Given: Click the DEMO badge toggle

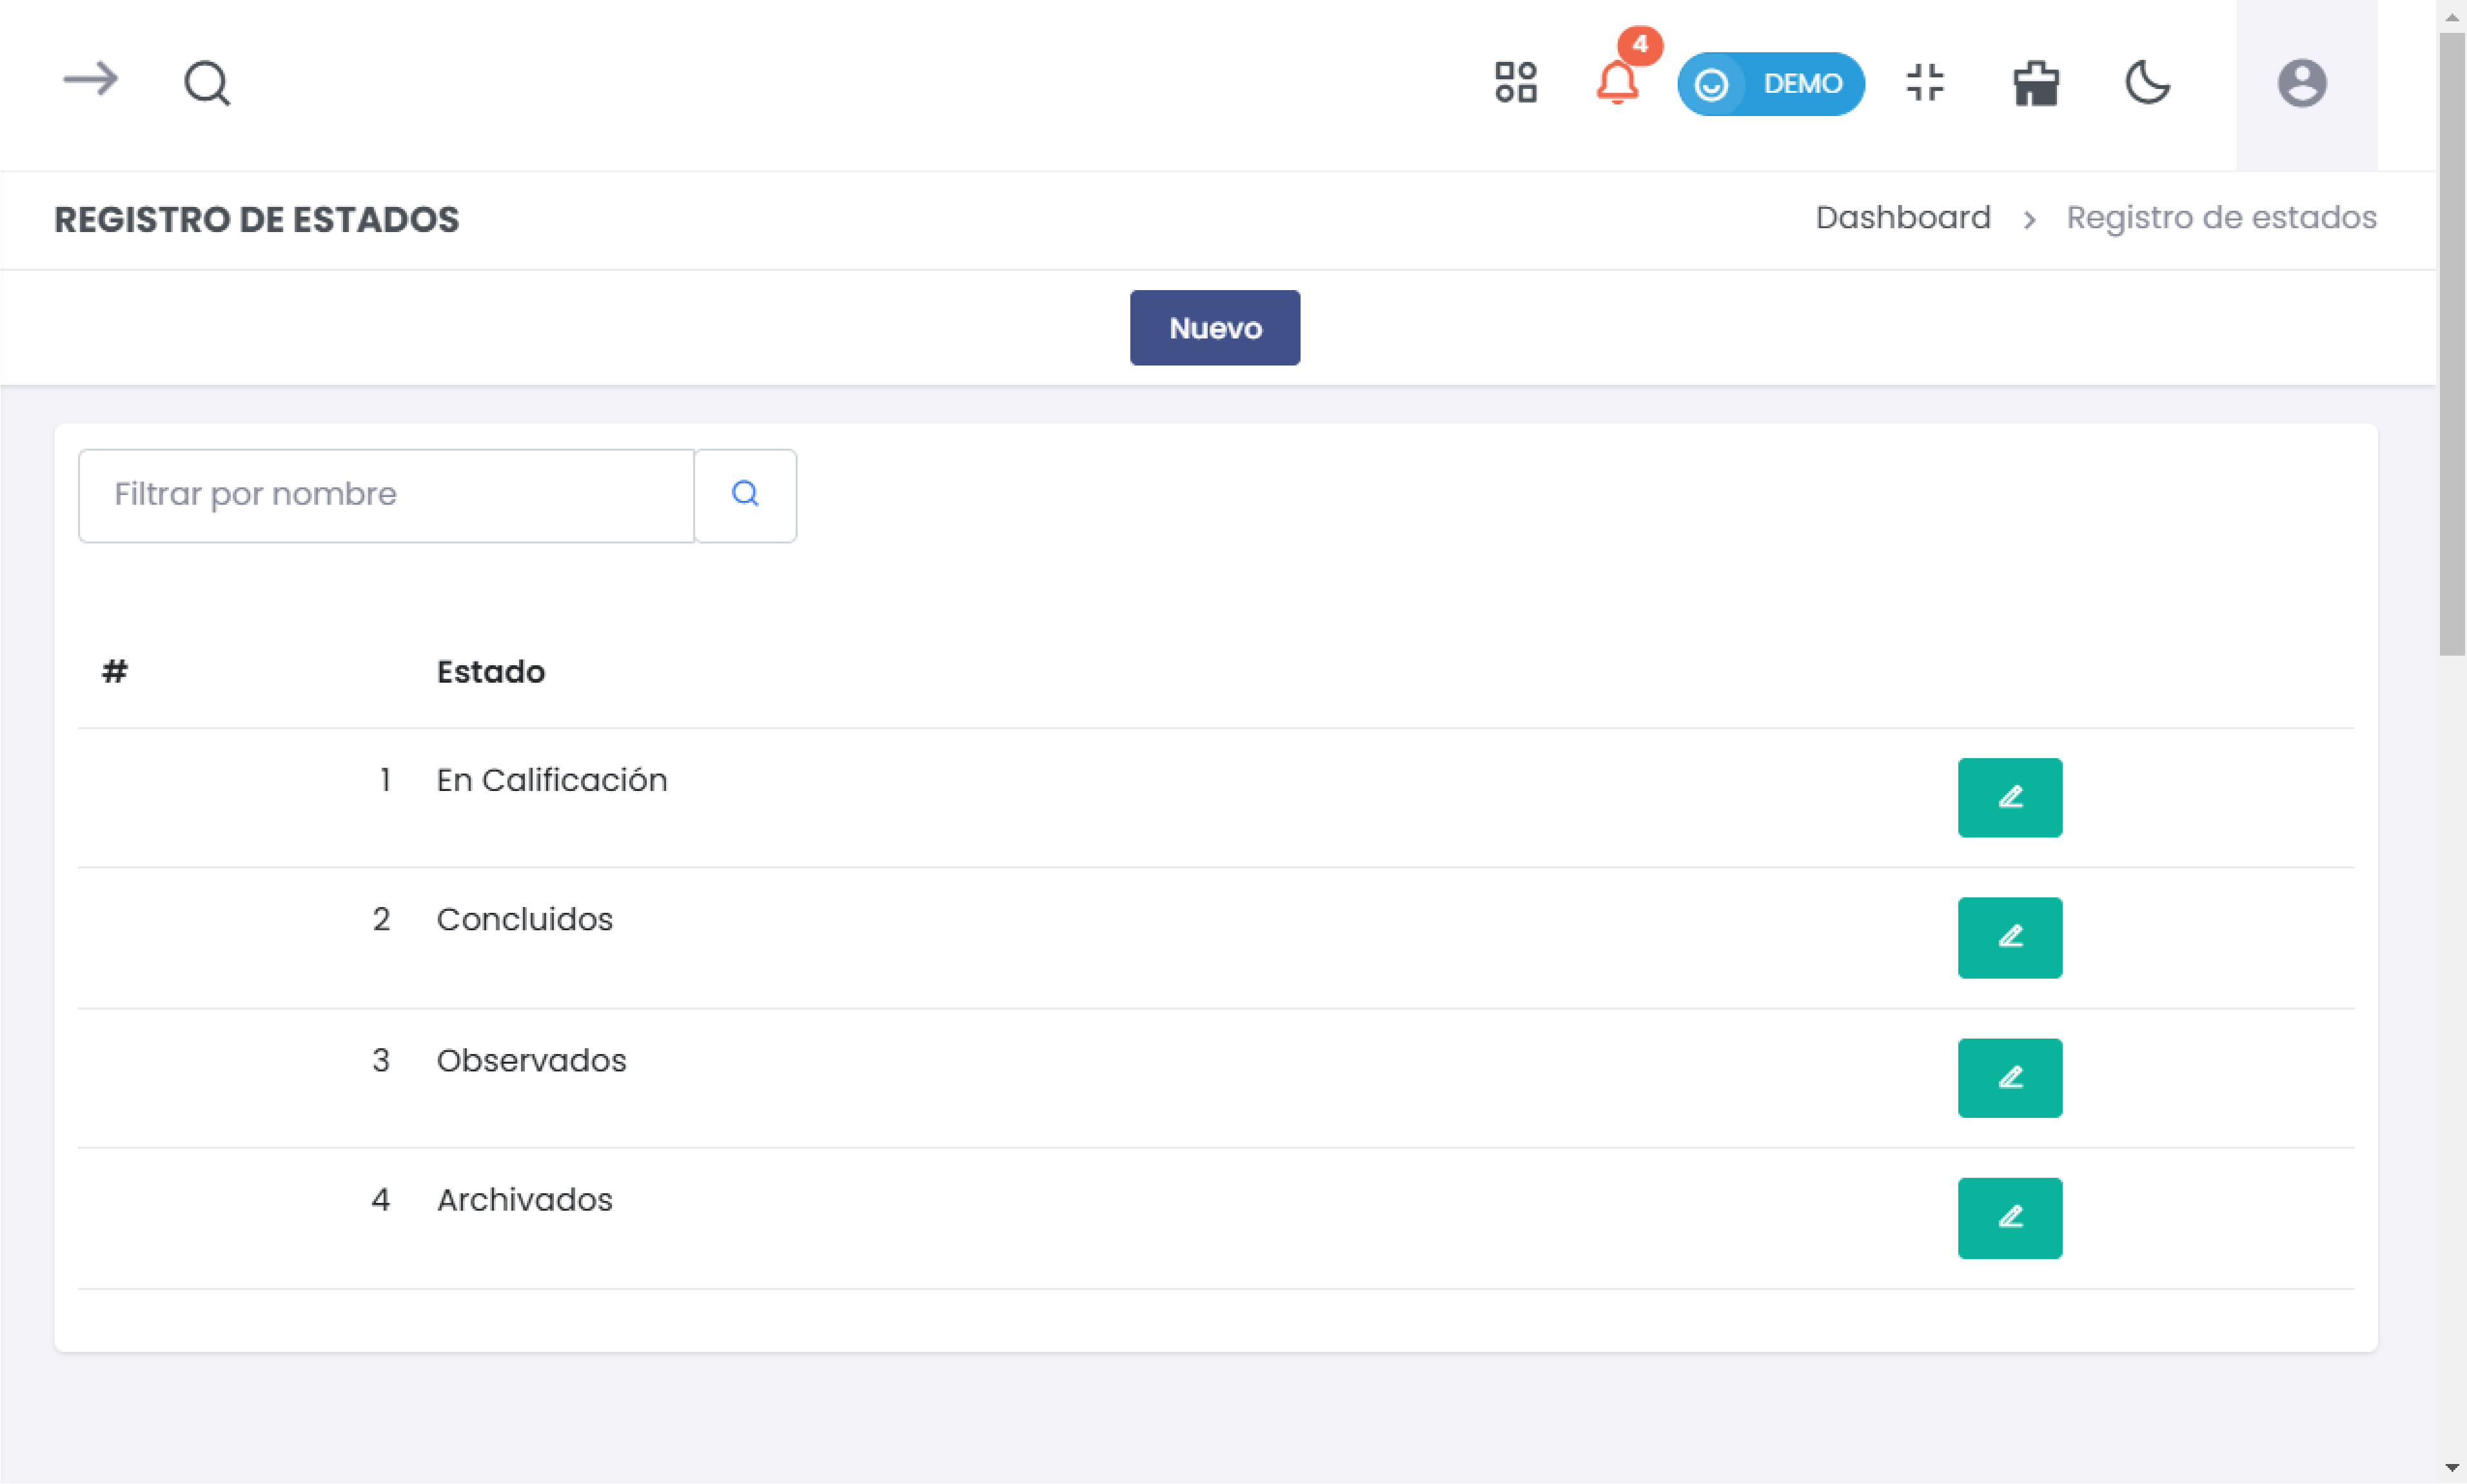Looking at the screenshot, I should click(1770, 84).
